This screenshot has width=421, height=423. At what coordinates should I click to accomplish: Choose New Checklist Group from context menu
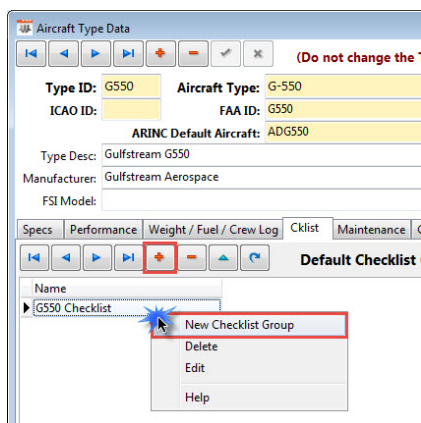point(249,325)
